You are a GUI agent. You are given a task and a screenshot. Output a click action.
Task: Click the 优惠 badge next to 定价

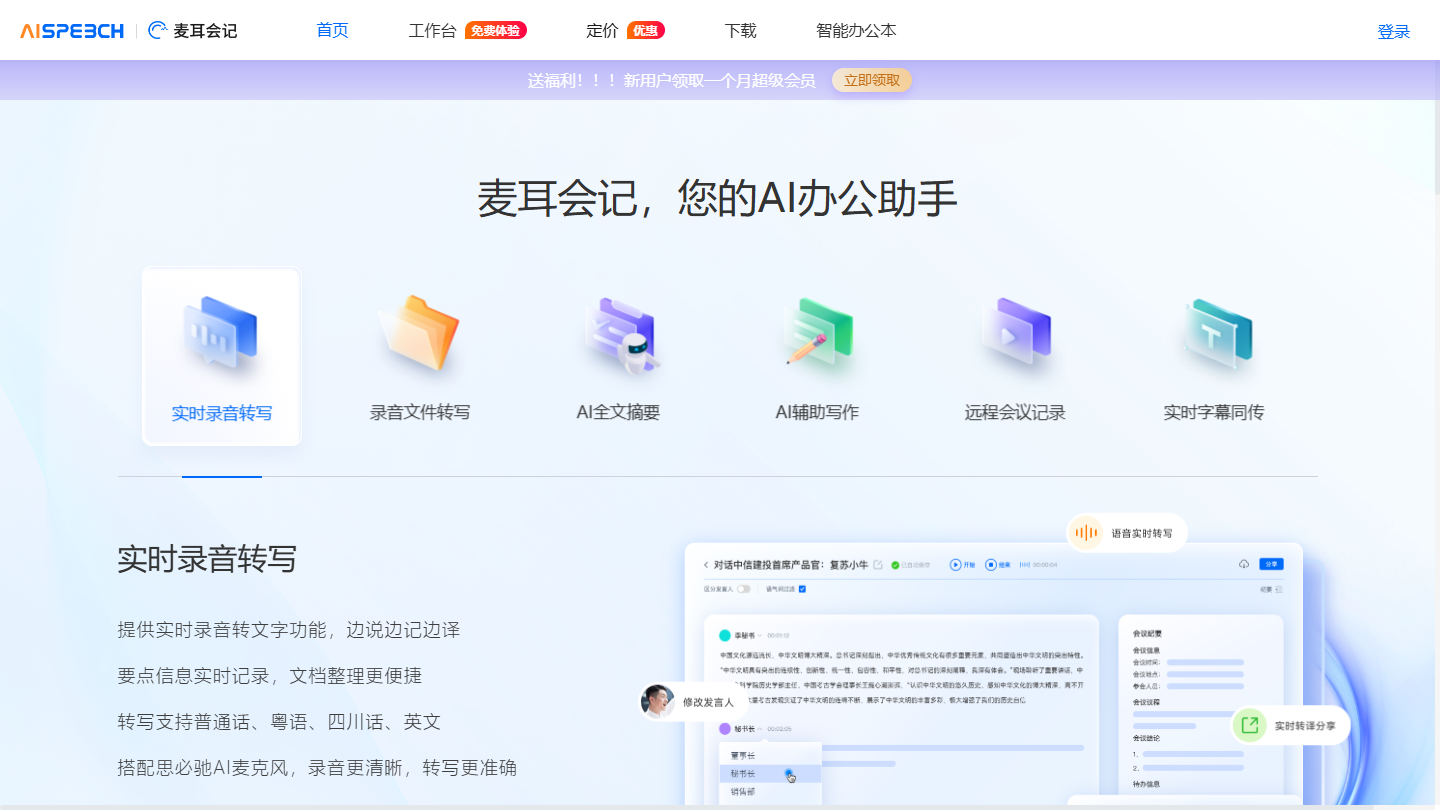[x=646, y=31]
